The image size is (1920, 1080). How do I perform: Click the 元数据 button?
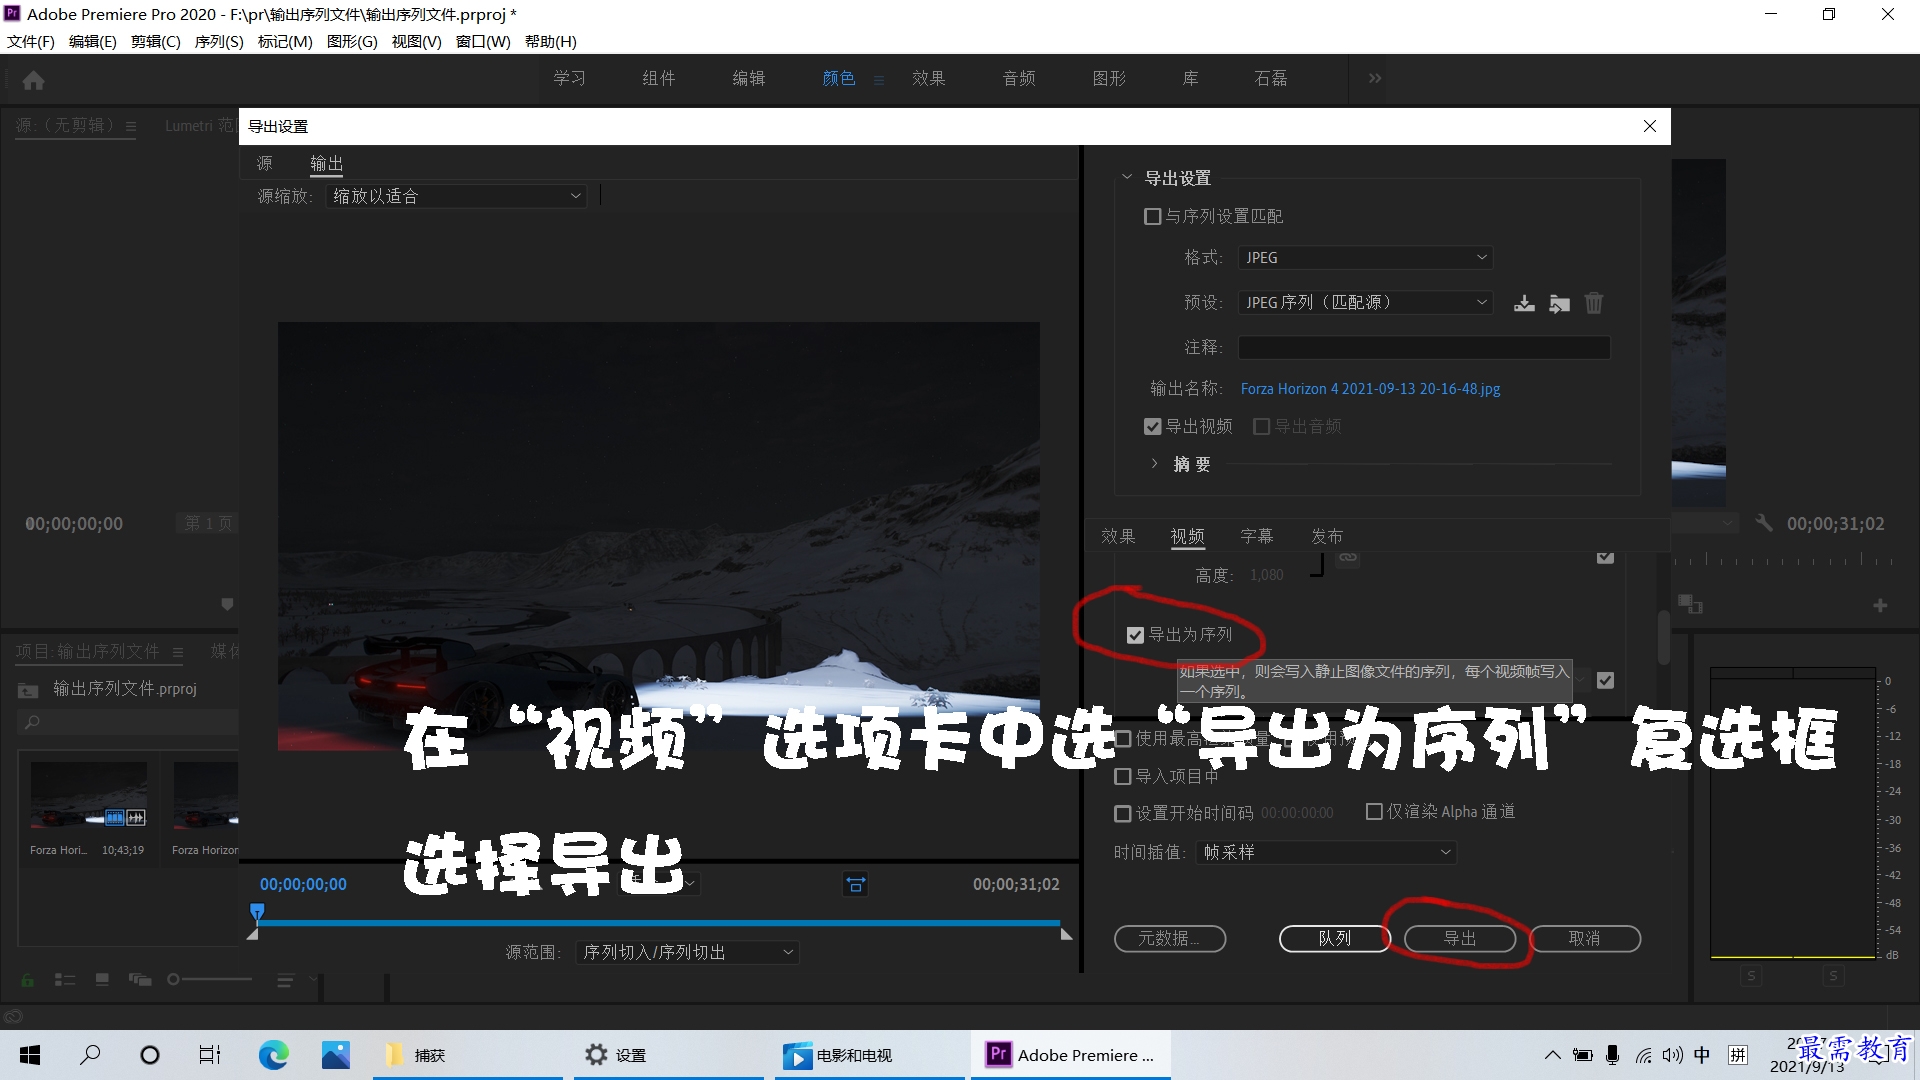pos(1170,939)
